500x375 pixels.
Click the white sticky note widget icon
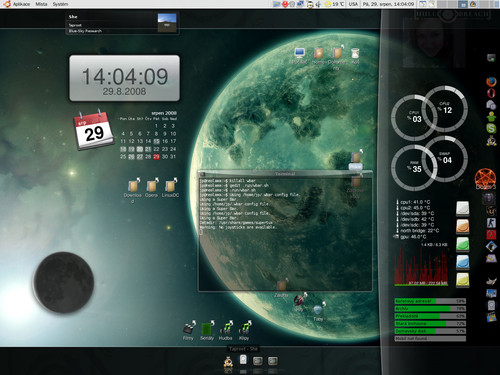pyautogui.click(x=463, y=208)
